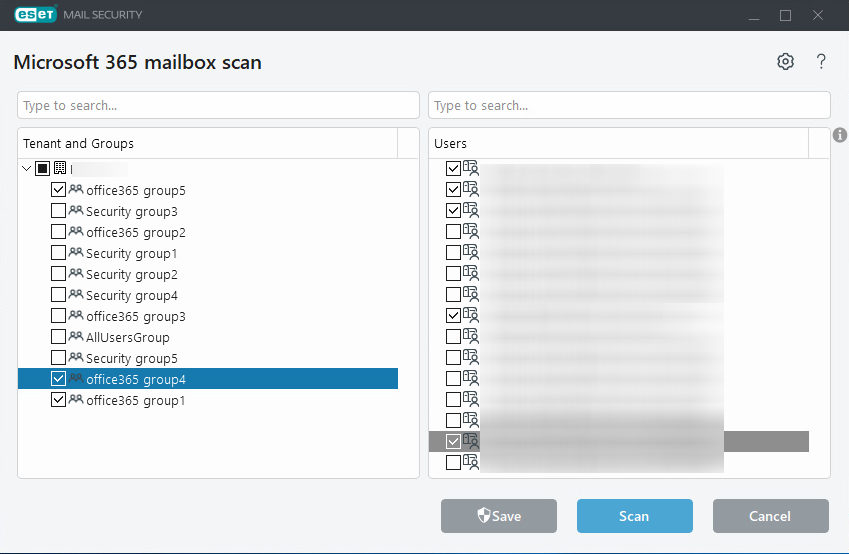This screenshot has width=849, height=554.
Task: Collapse the tenant tree node
Action: (x=27, y=169)
